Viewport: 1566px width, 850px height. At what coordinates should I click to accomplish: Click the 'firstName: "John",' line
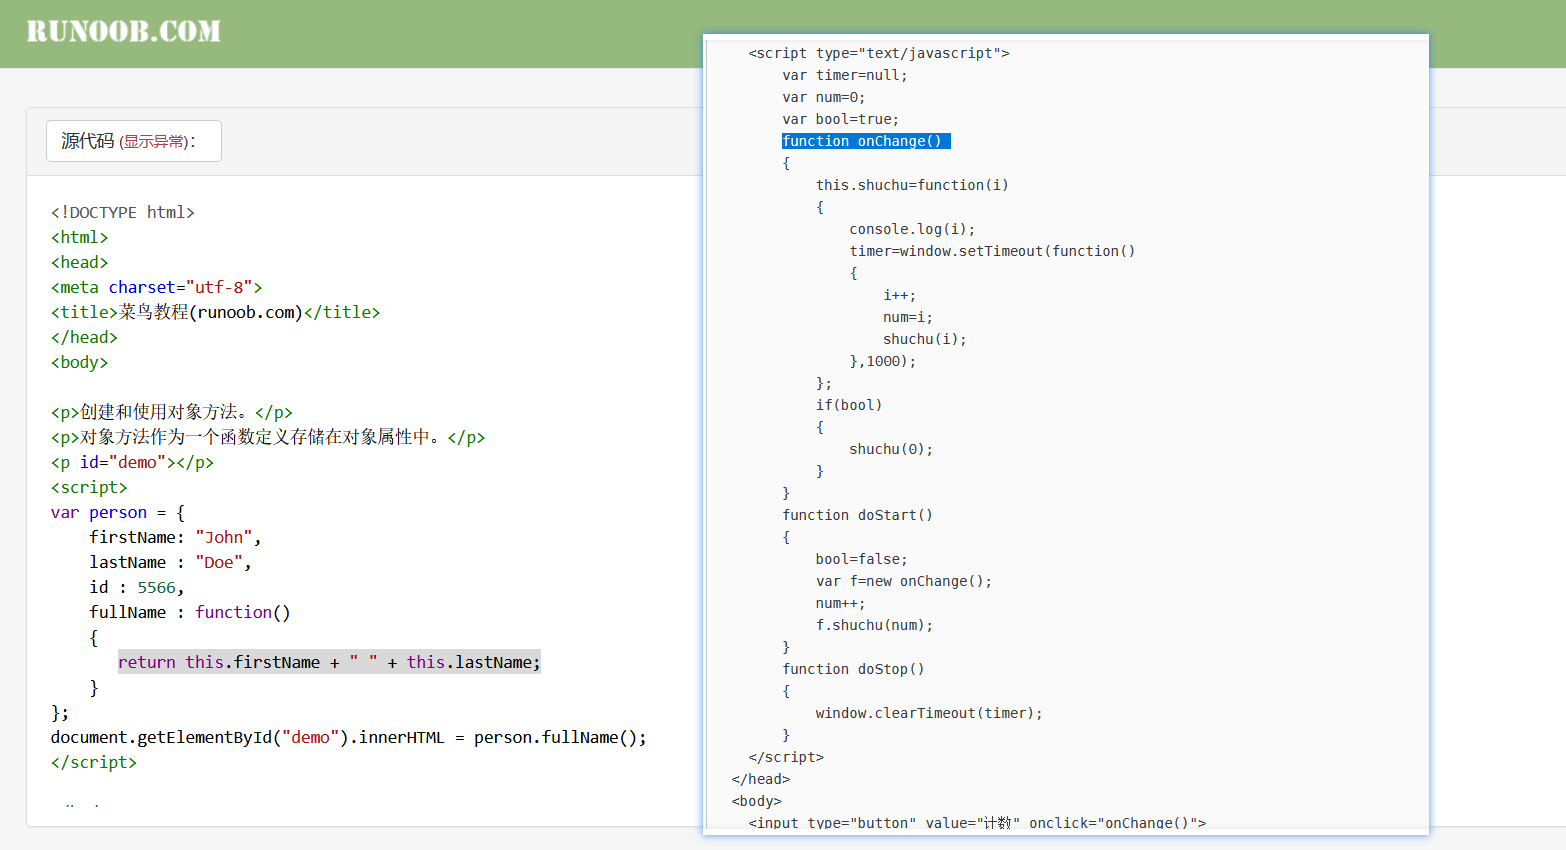(x=175, y=537)
